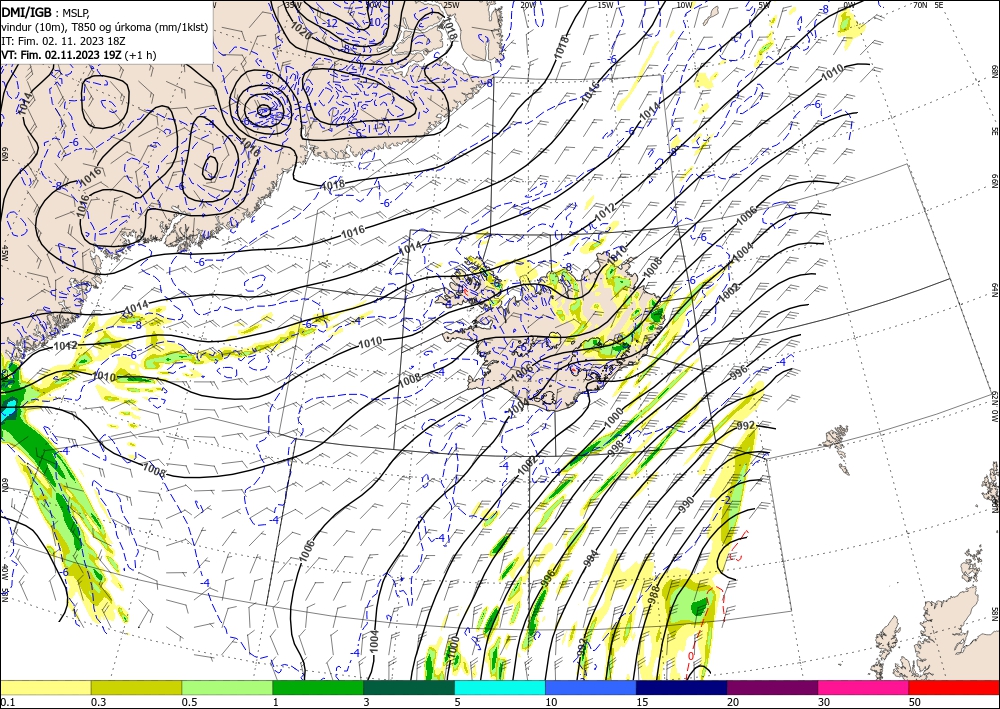The height and width of the screenshot is (709, 1000).
Task: Pick the cyan 5–10 mm legend swatch
Action: tap(500, 687)
